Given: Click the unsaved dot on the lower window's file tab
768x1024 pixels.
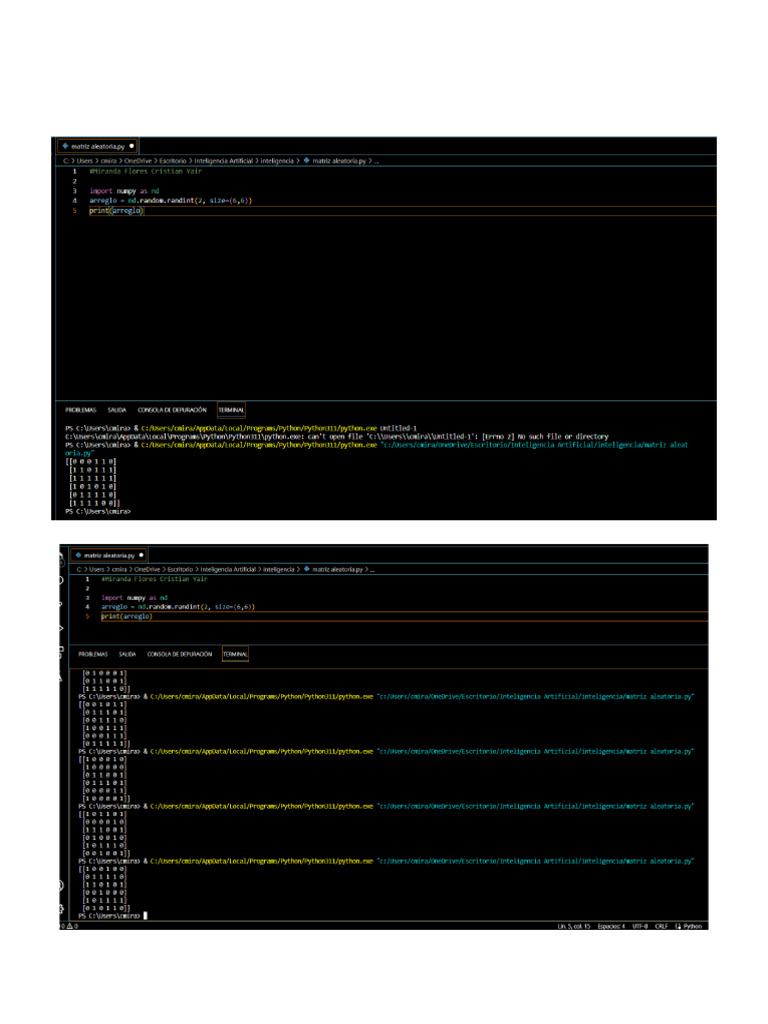Looking at the screenshot, I should click(142, 554).
